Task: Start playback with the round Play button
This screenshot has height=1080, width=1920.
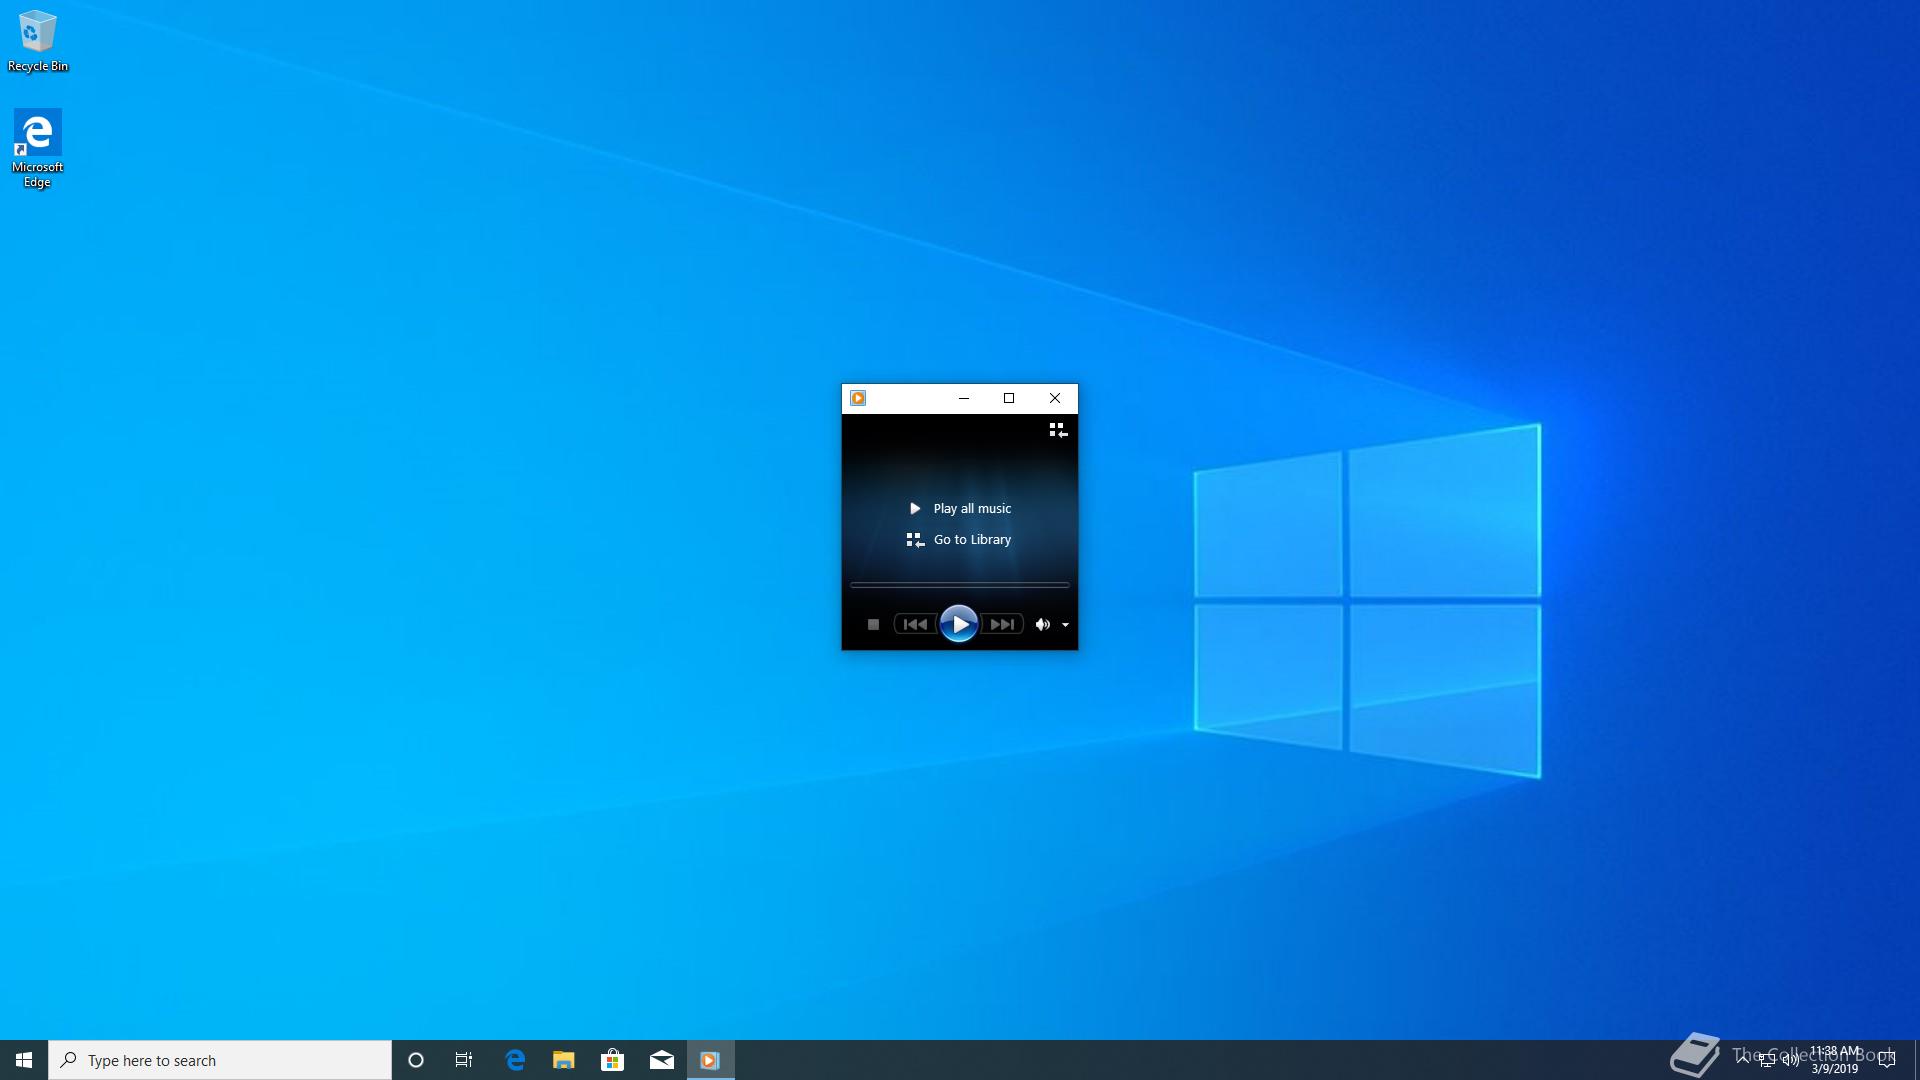Action: [x=959, y=624]
